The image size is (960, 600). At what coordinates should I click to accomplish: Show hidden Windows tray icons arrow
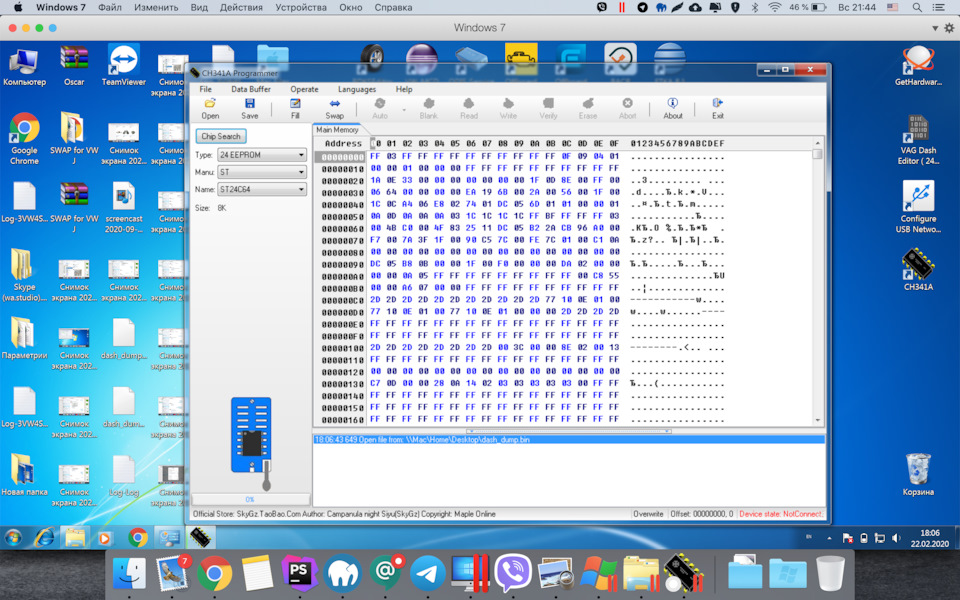829,538
